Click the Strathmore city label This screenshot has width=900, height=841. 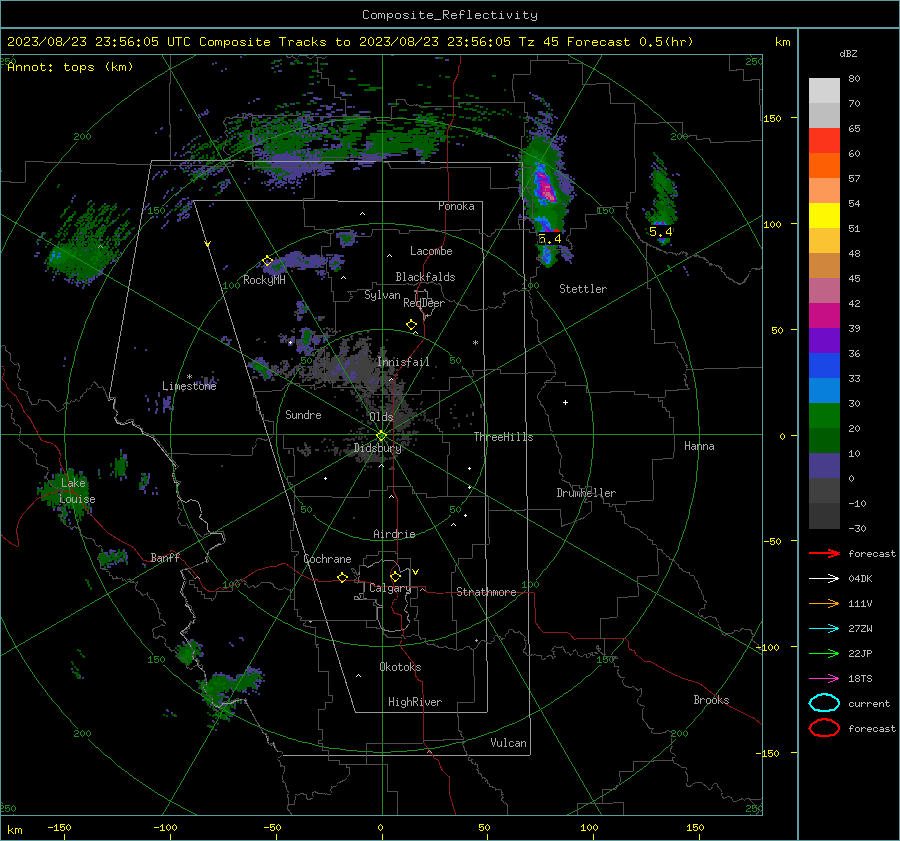tap(486, 592)
